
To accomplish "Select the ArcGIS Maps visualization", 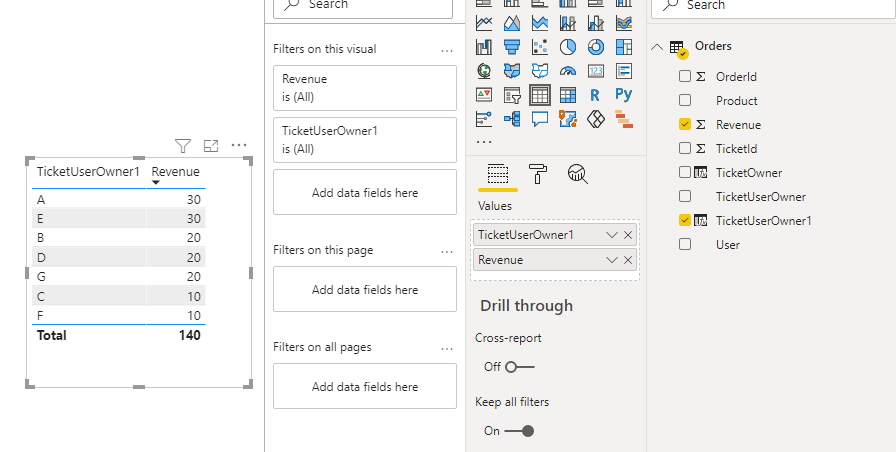I will pyautogui.click(x=568, y=119).
